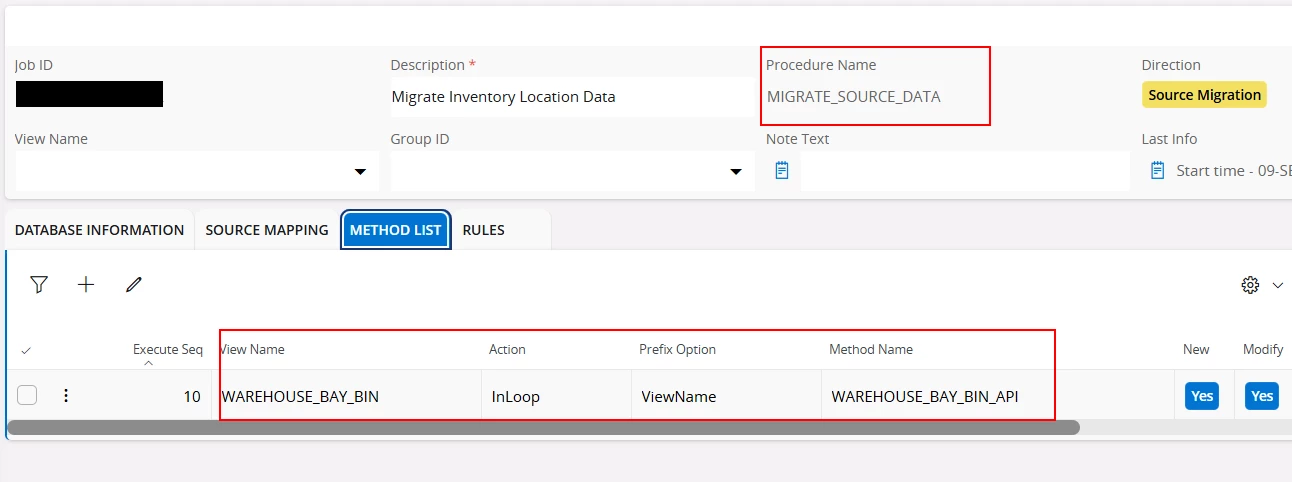
Task: Open the filter icon in Method List
Action: click(x=39, y=285)
